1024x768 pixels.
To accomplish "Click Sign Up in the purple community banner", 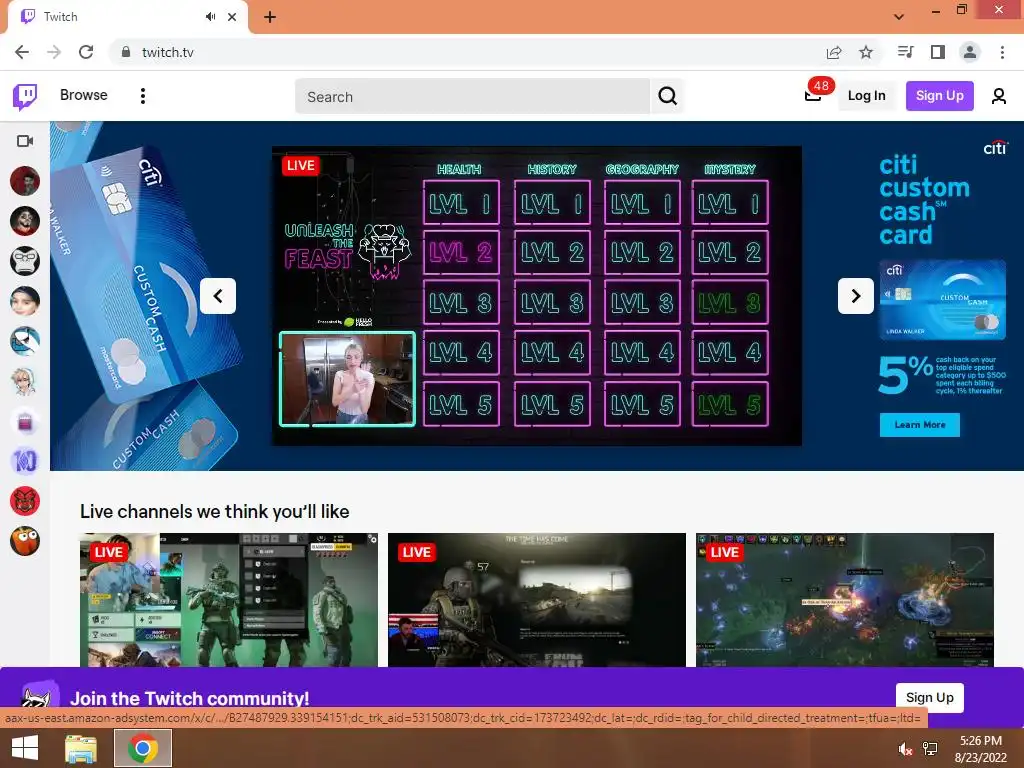I will pos(929,697).
